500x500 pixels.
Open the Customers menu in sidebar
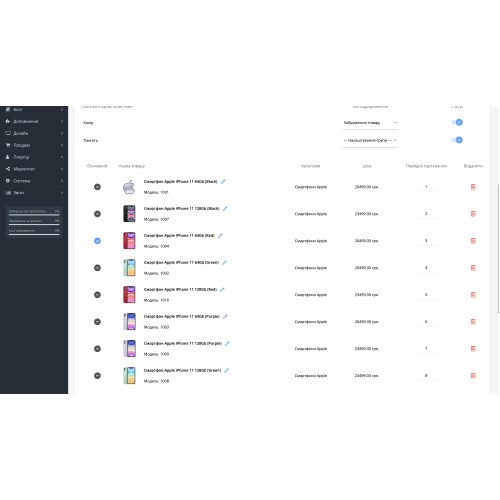[34, 157]
